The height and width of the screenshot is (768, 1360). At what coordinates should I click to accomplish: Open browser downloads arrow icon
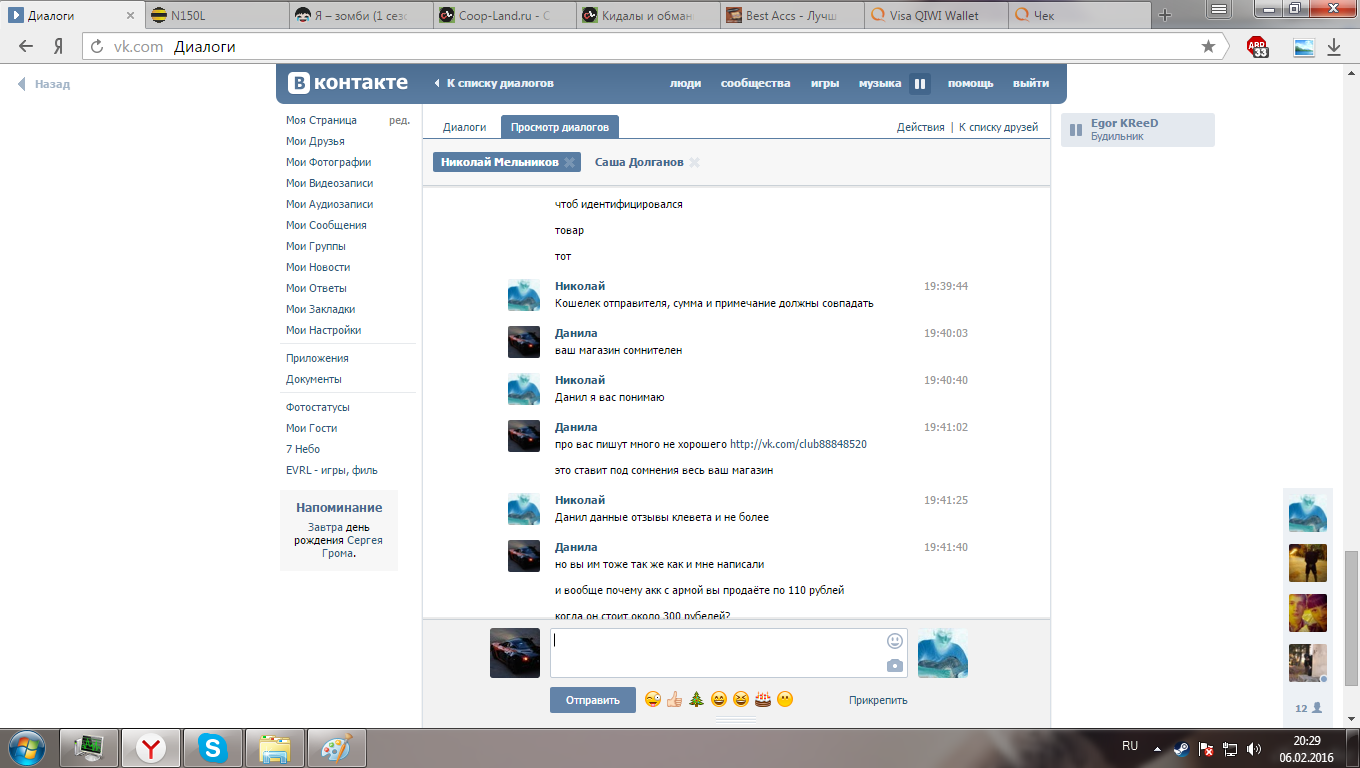pos(1333,47)
